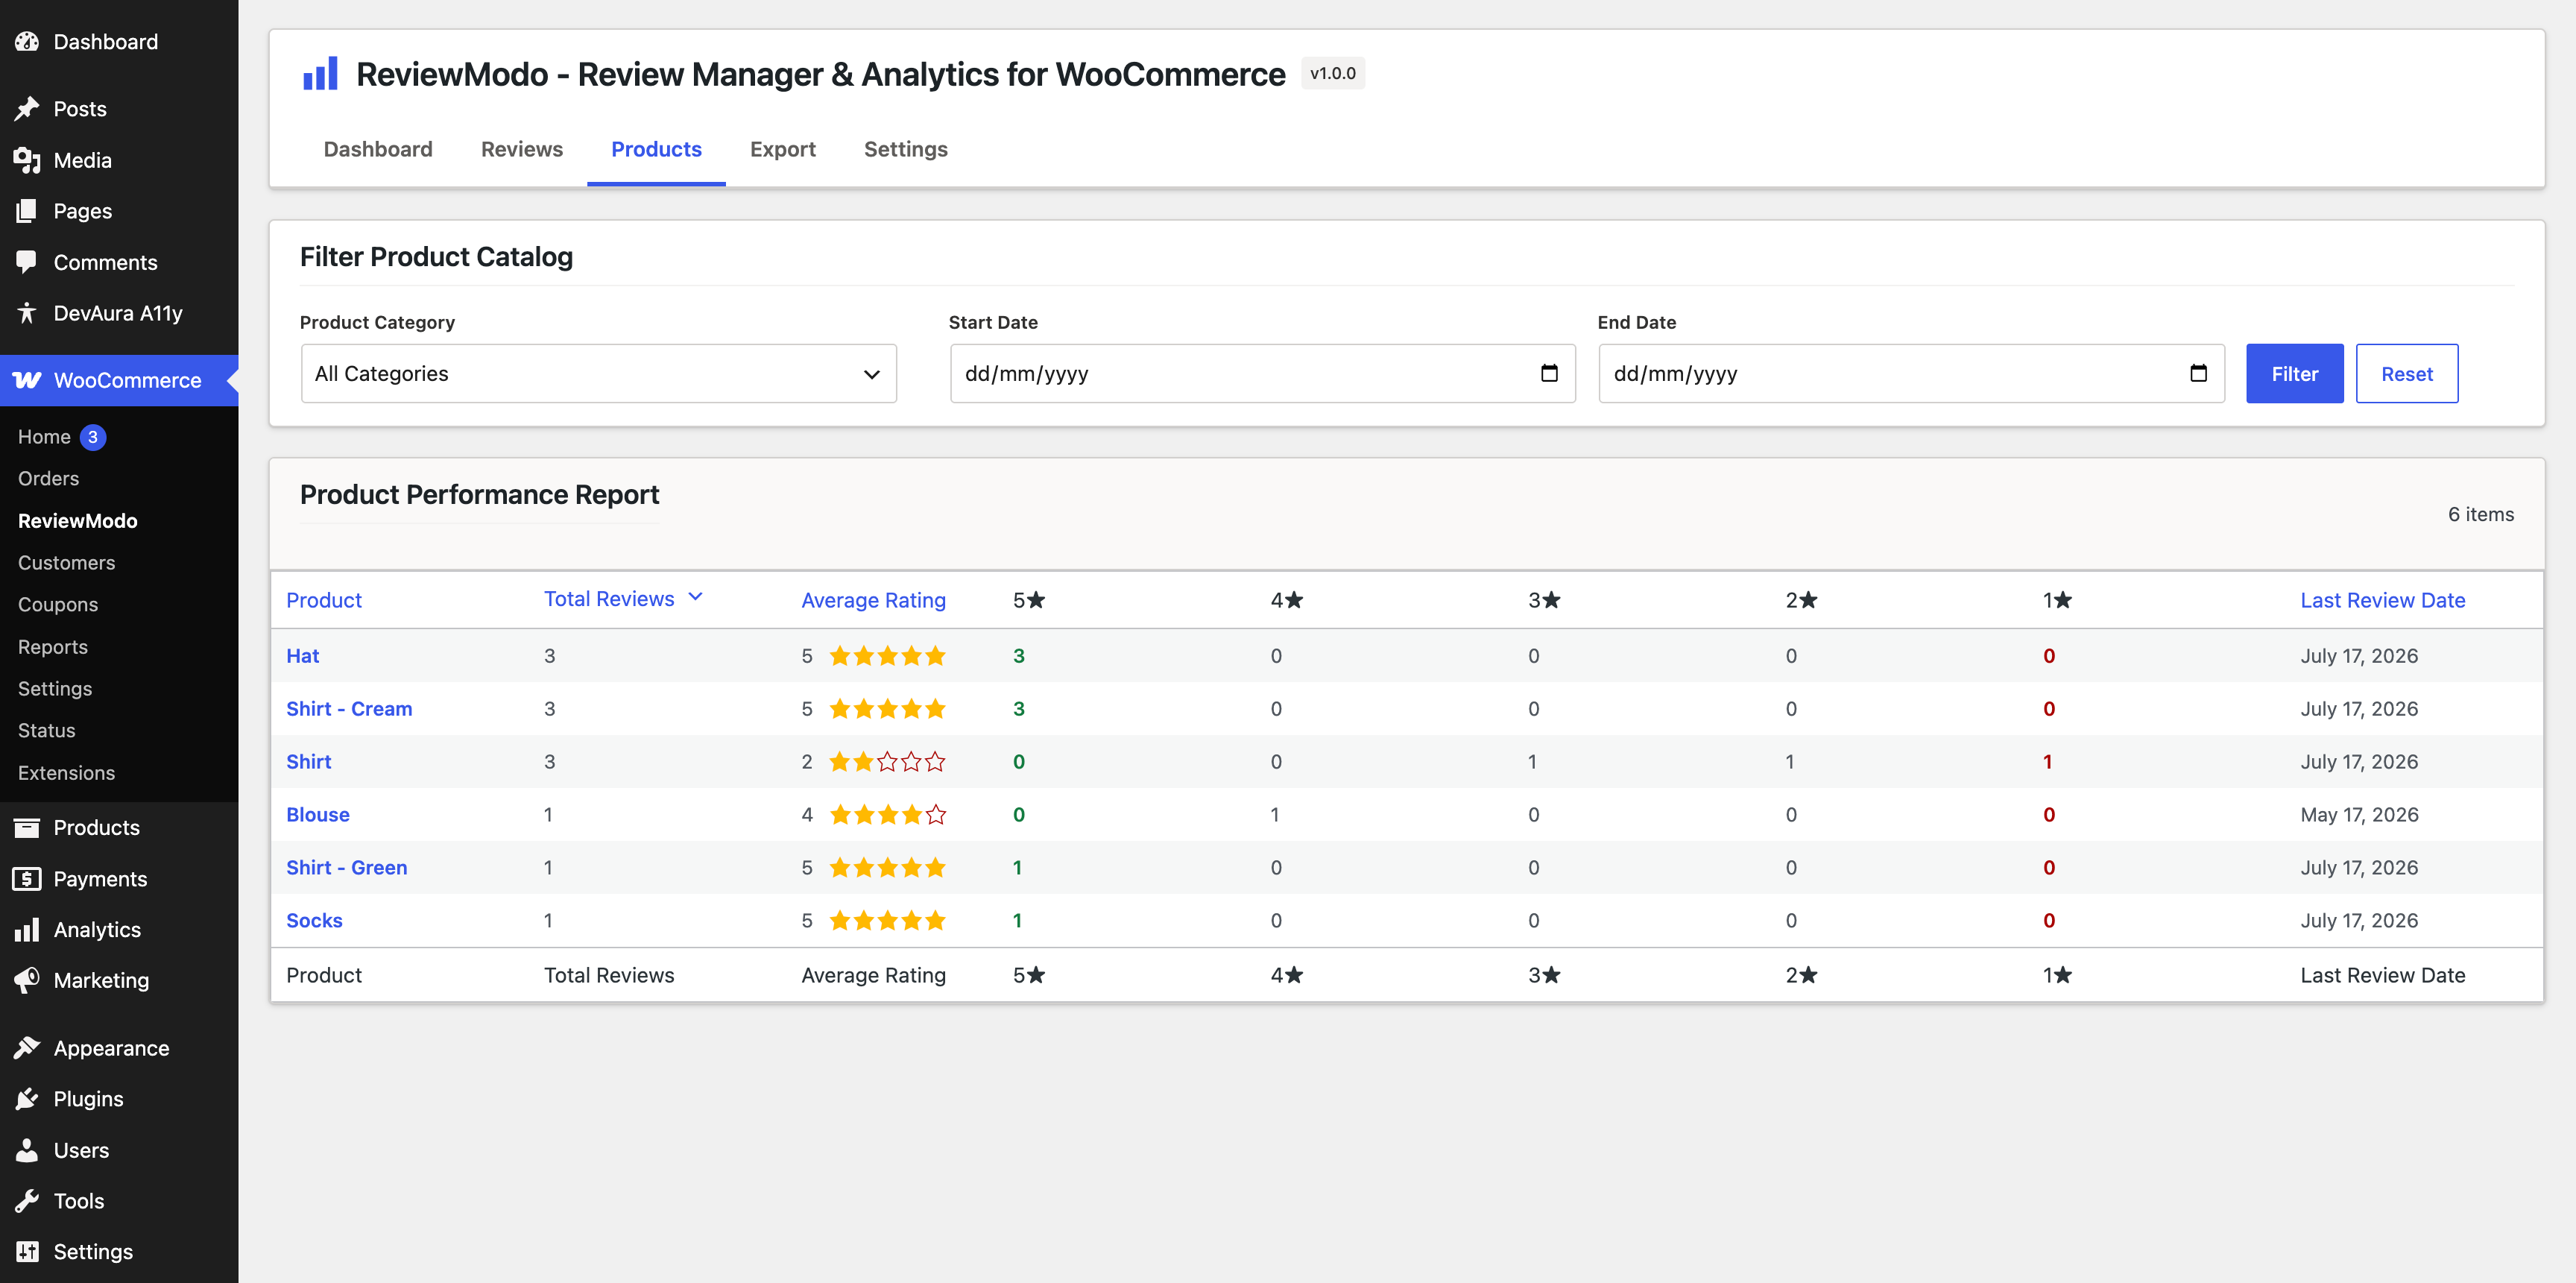This screenshot has height=1283, width=2576.
Task: Open ReviewModo submenu item in sidebar
Action: click(x=78, y=521)
